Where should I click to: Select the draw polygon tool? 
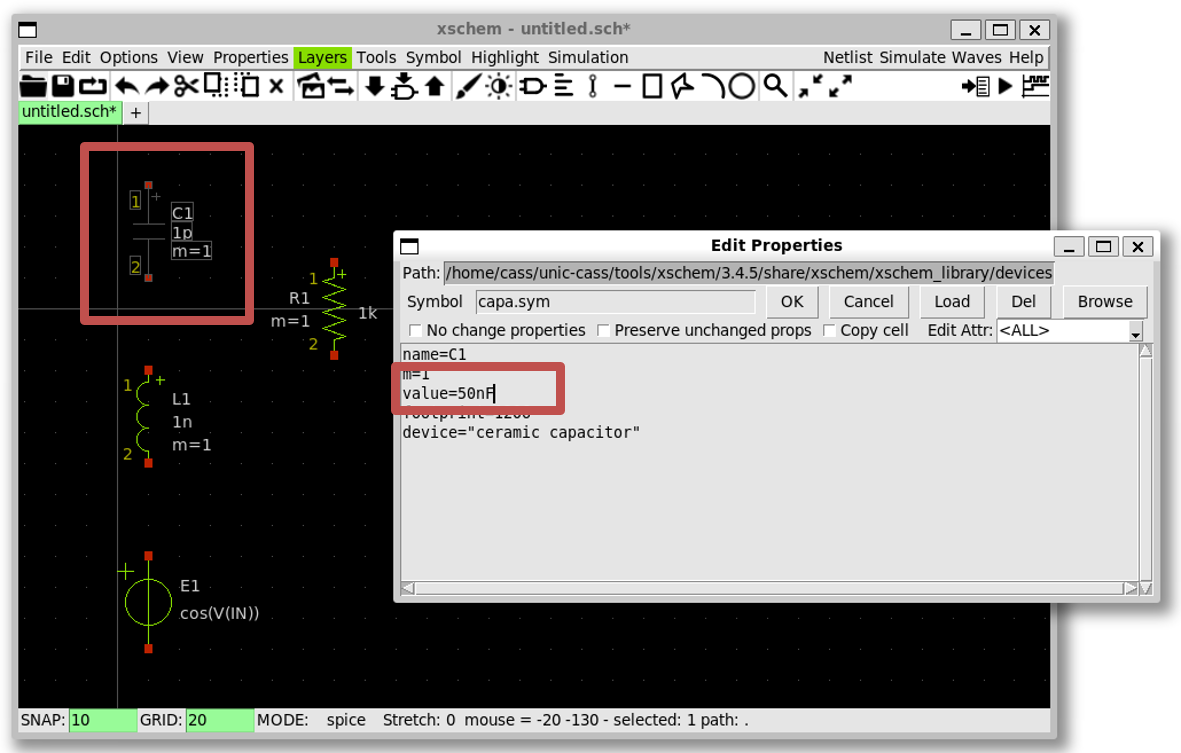(682, 86)
